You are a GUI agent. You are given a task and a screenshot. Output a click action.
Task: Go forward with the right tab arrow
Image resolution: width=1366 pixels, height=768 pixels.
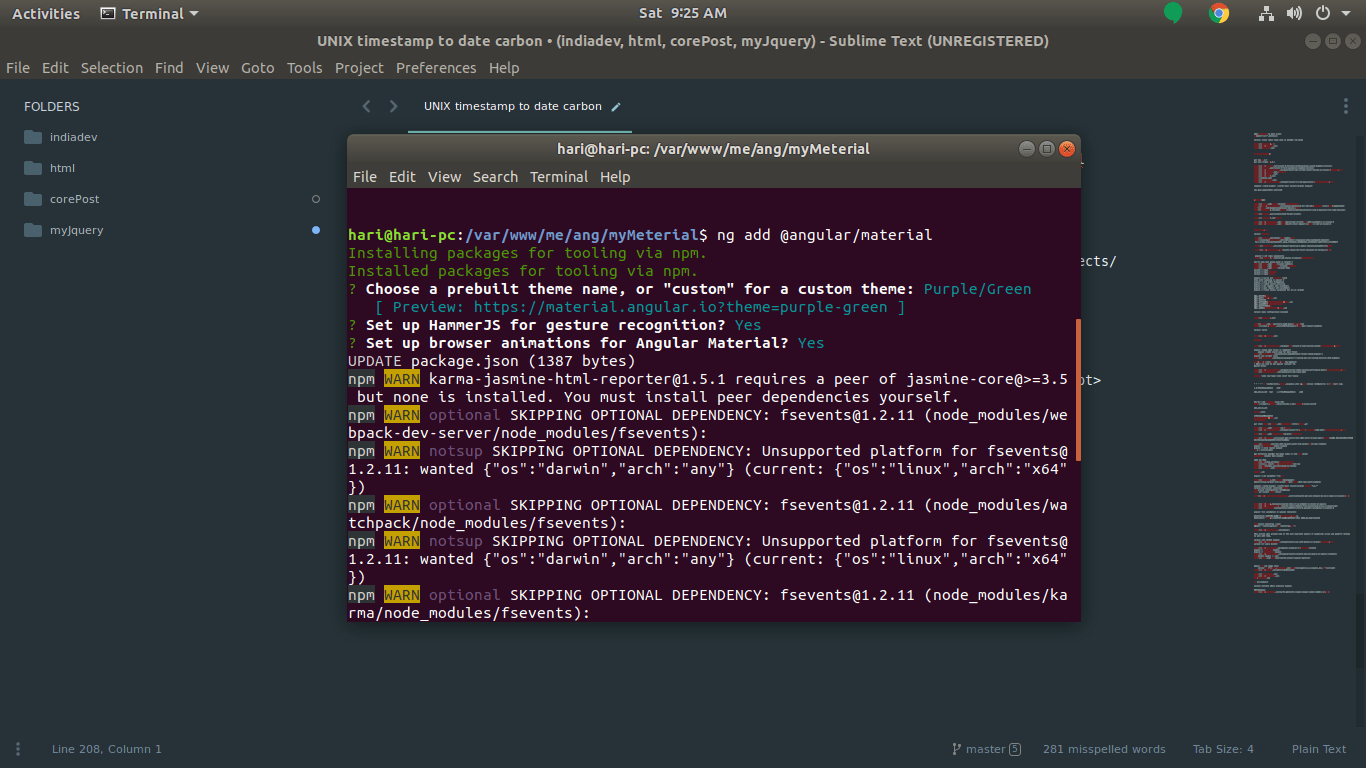pos(393,106)
